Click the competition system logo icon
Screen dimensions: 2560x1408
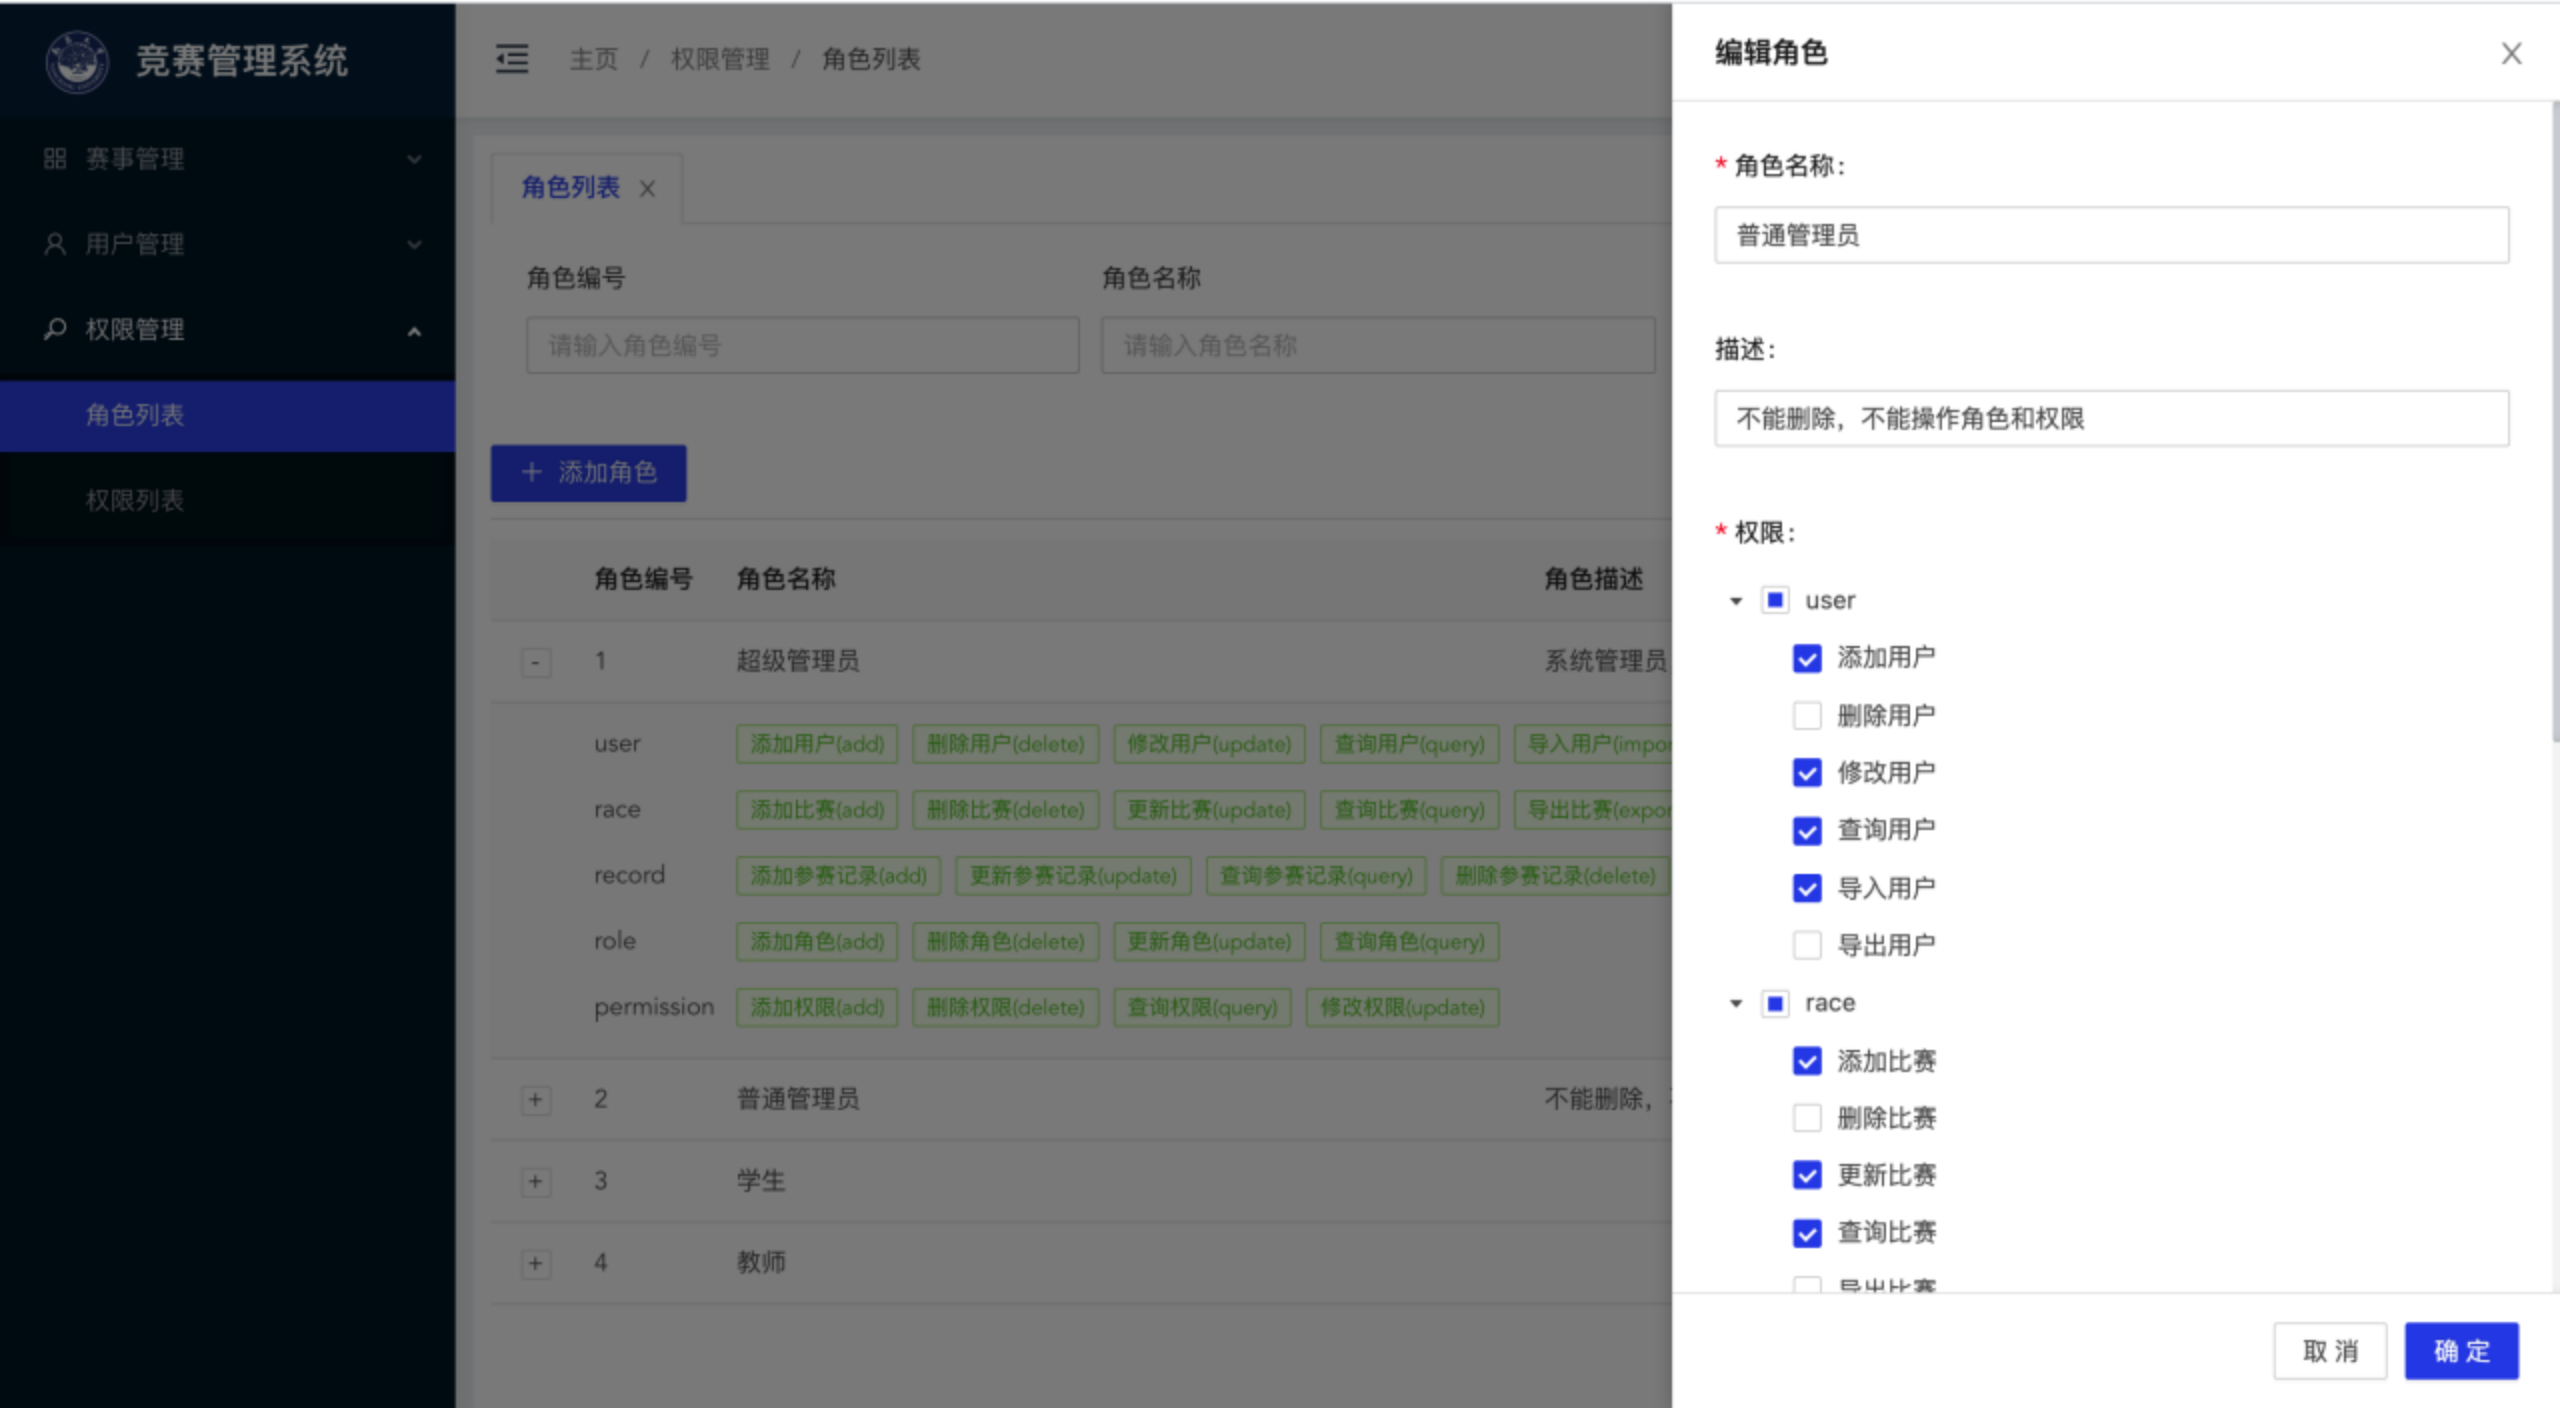tap(77, 61)
